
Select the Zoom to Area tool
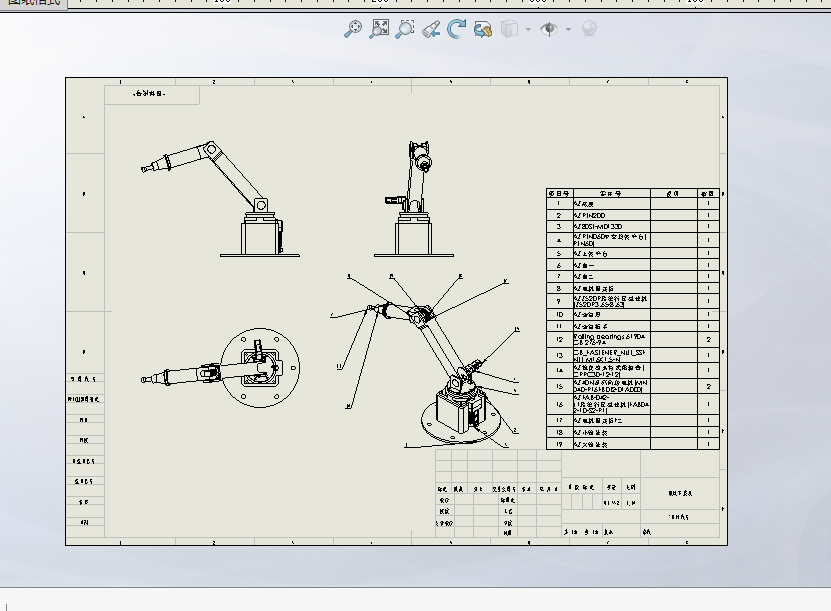point(405,29)
